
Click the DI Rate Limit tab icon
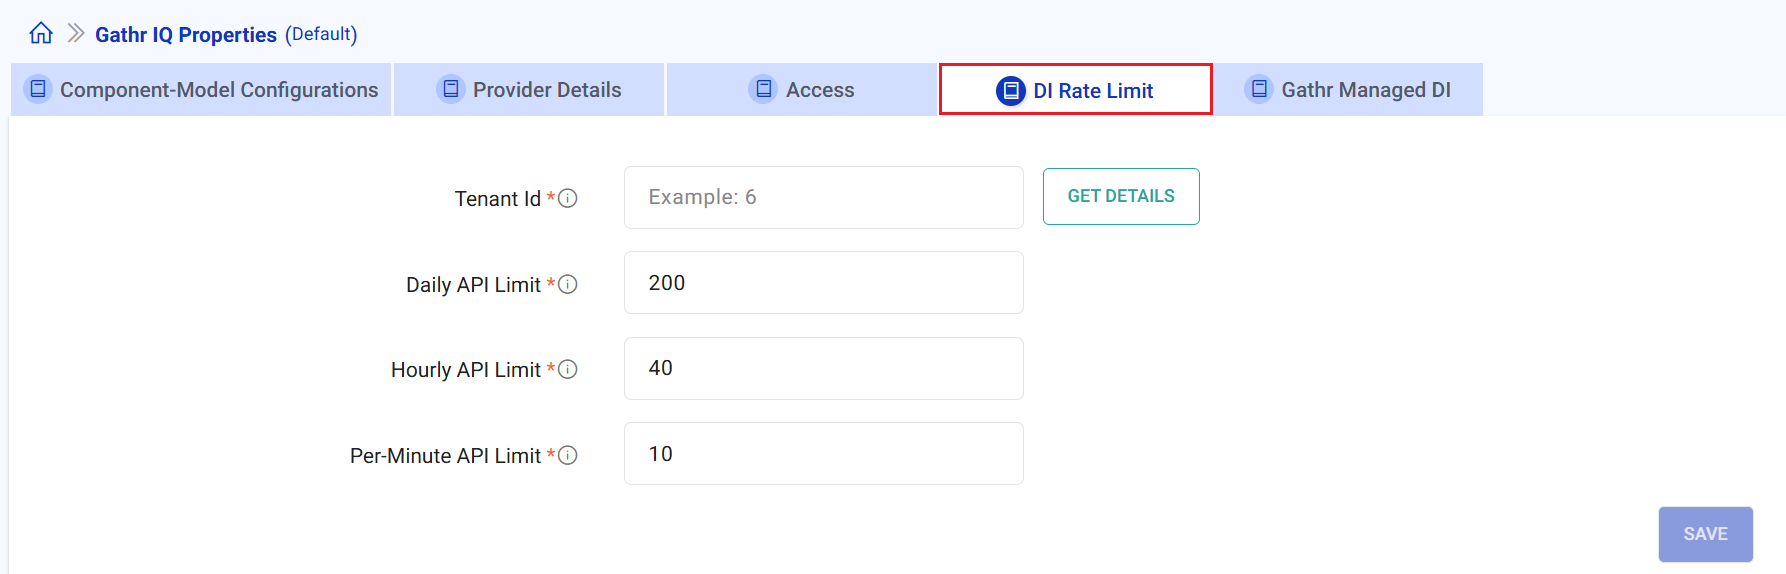point(1011,90)
